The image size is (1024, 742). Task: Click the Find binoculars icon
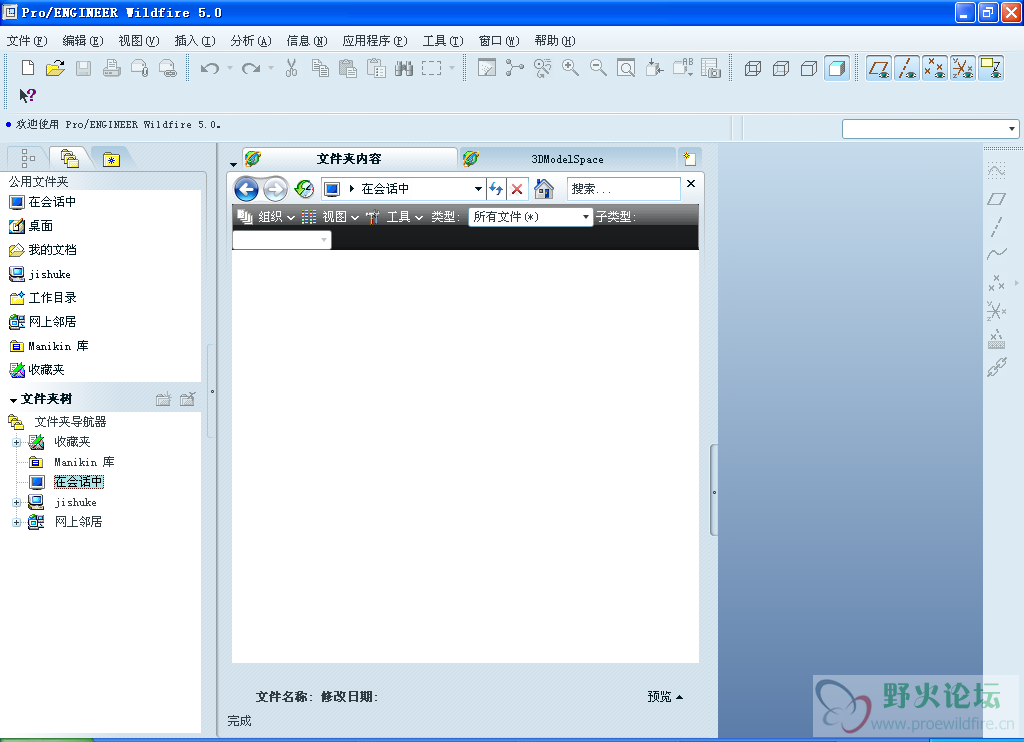[x=404, y=68]
